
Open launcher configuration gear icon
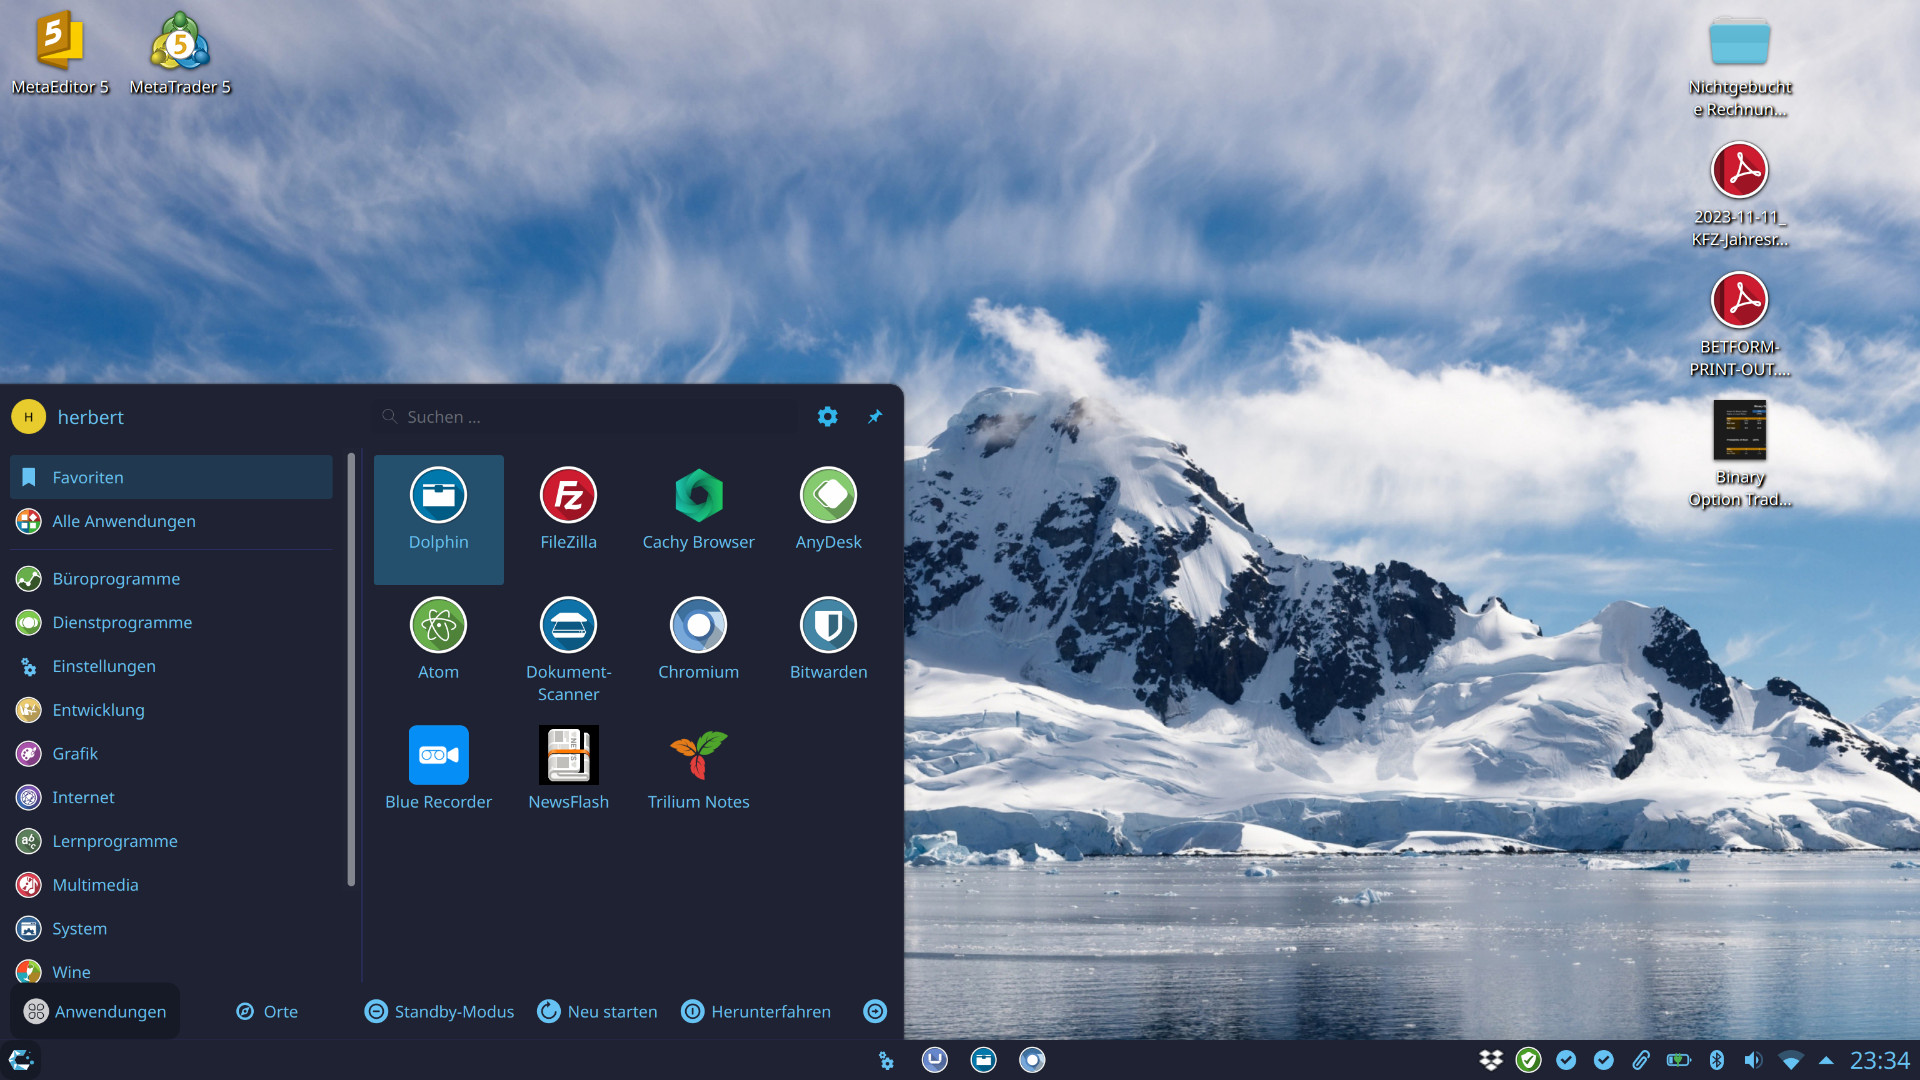pyautogui.click(x=827, y=417)
